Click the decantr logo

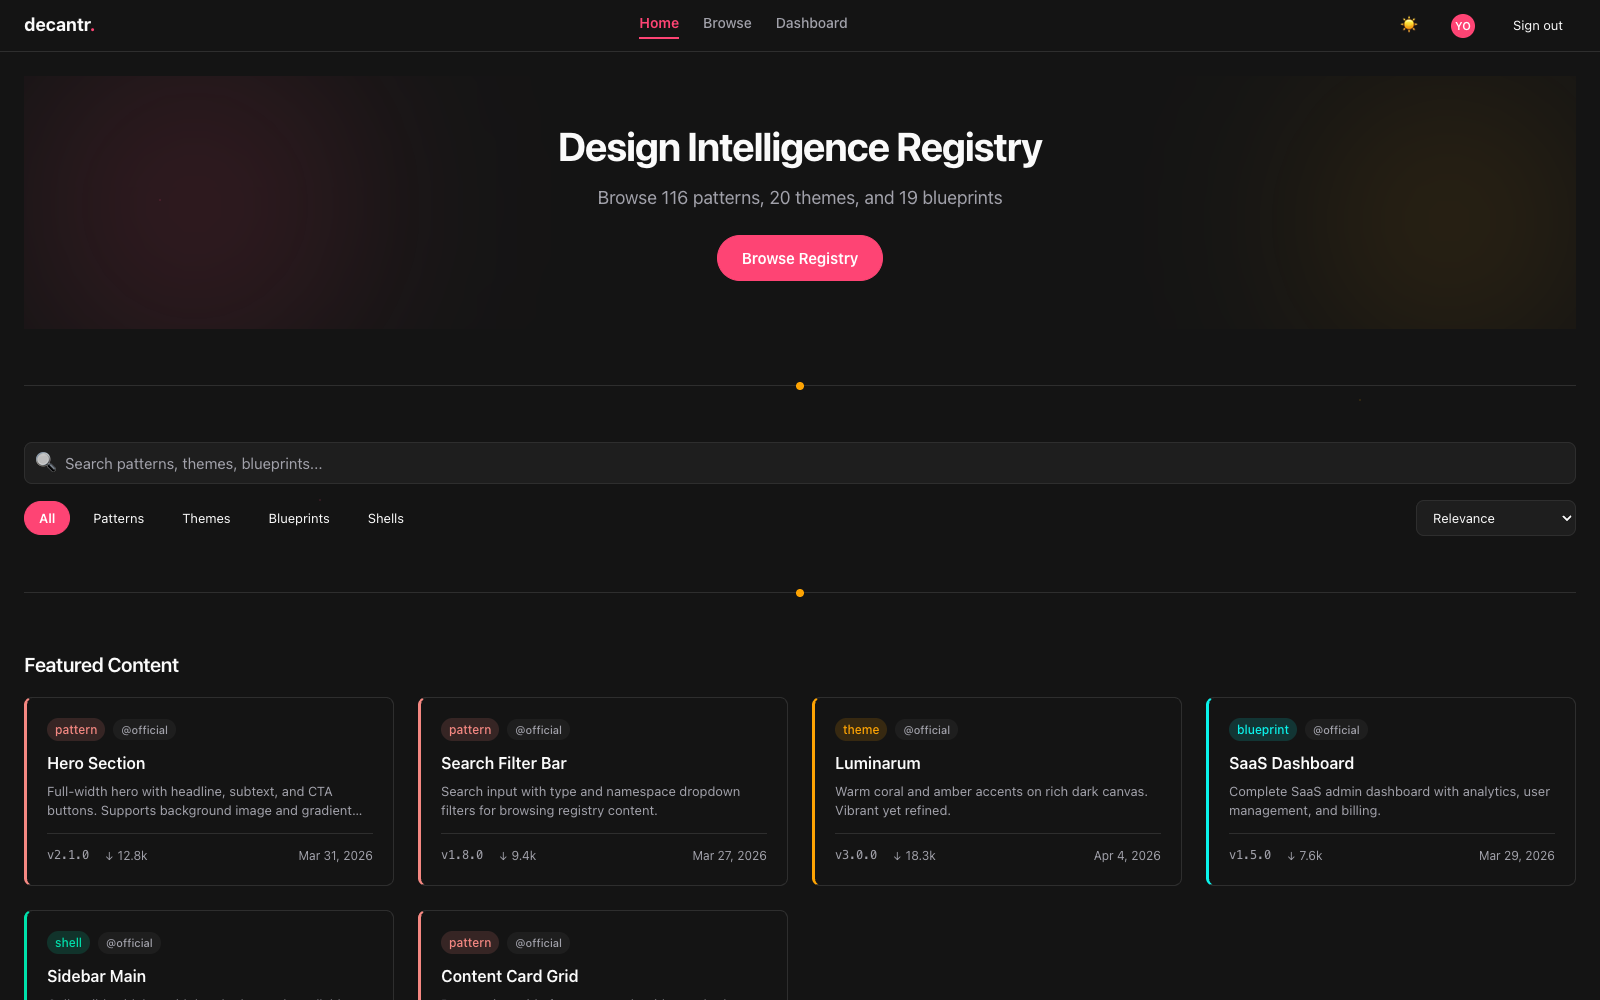(x=59, y=25)
